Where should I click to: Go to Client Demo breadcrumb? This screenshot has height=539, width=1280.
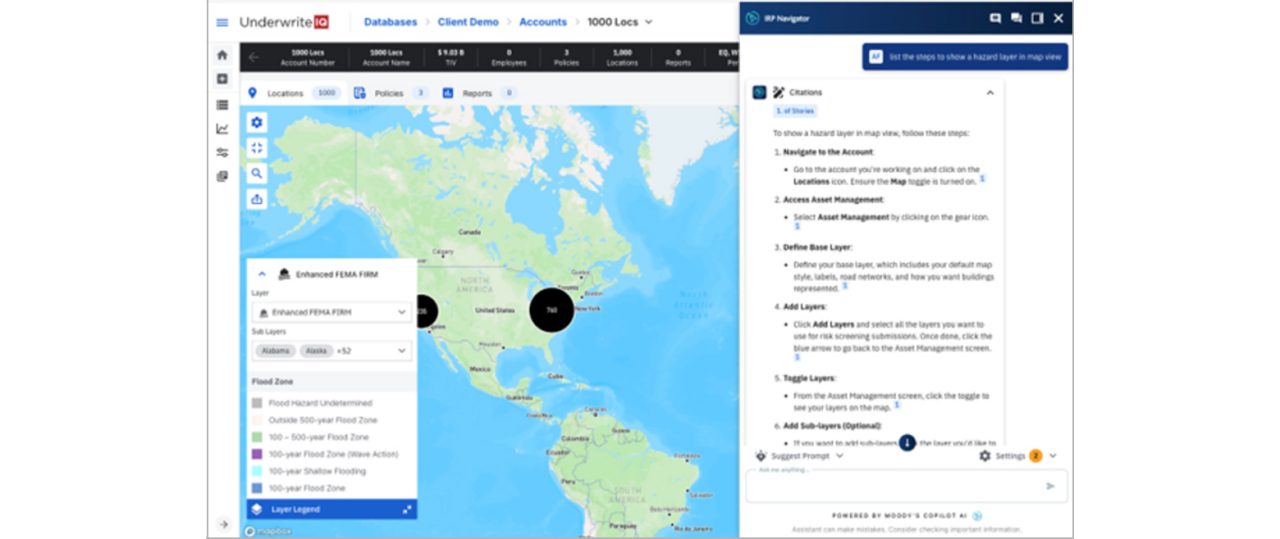467,22
